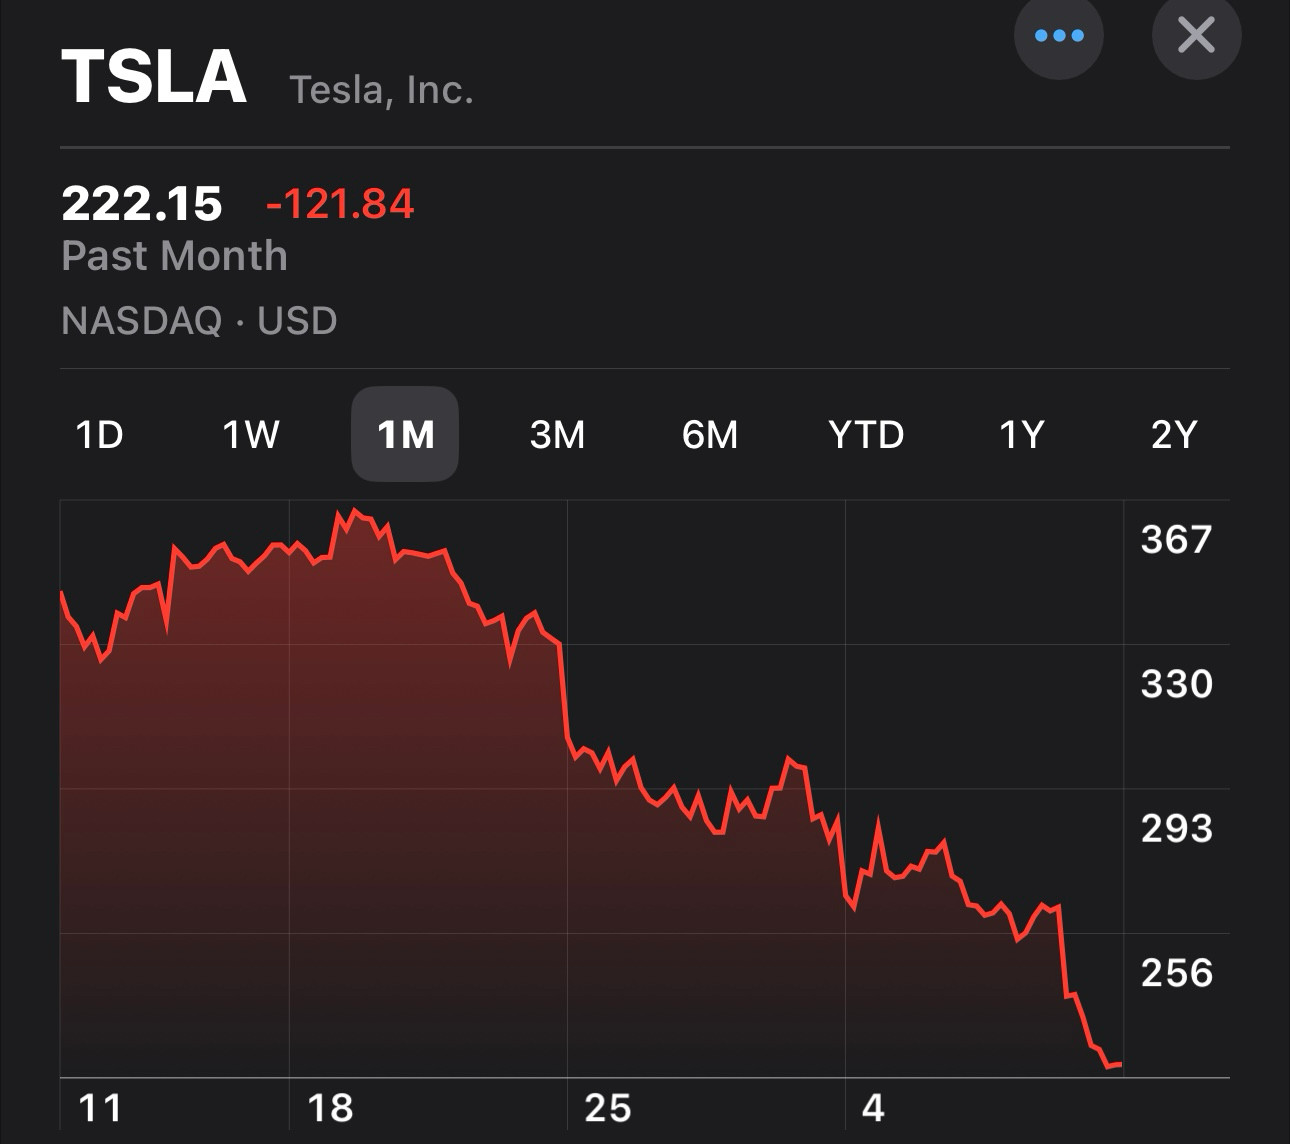The width and height of the screenshot is (1290, 1144).
Task: Select the YTD range option
Action: click(866, 434)
